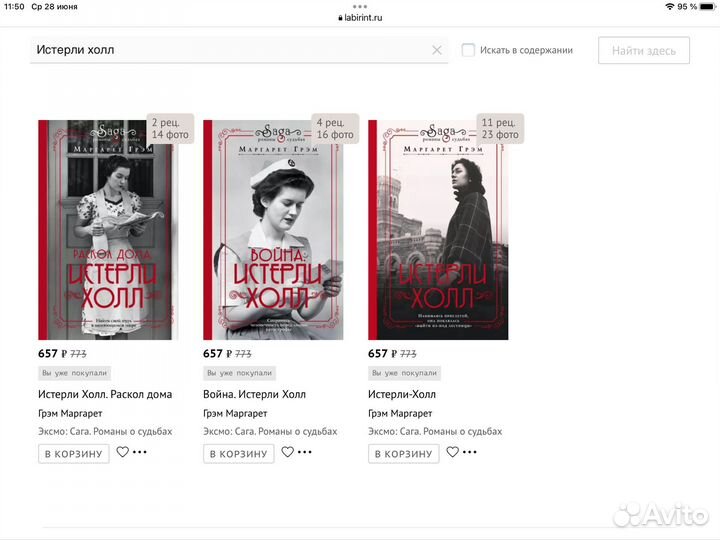Open reviews badge 11 рец. 23 фото
The image size is (720, 540).
[499, 128]
